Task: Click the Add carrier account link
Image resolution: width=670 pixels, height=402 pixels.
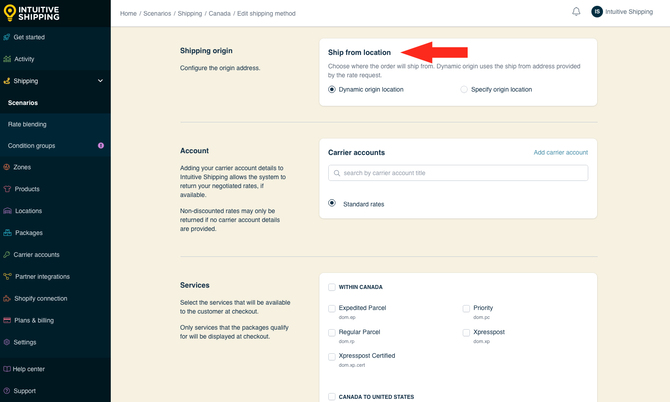Action: [x=561, y=153]
